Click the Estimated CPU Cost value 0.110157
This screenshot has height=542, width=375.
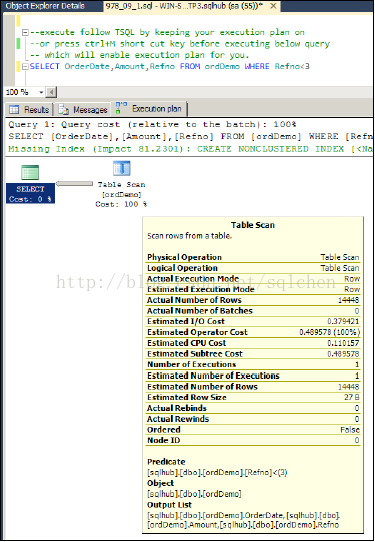343,343
